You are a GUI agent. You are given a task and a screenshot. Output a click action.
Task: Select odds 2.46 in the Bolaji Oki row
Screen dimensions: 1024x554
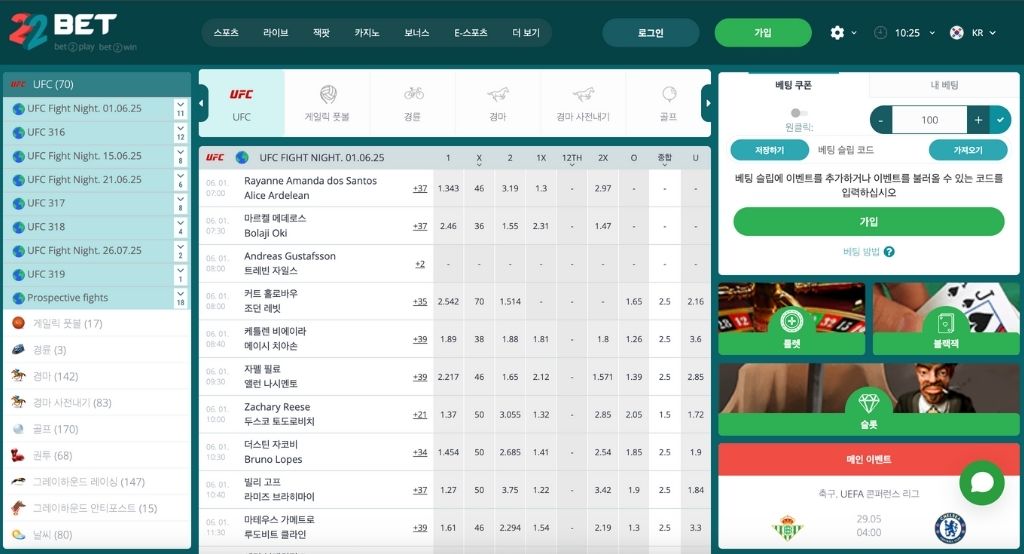tap(448, 226)
